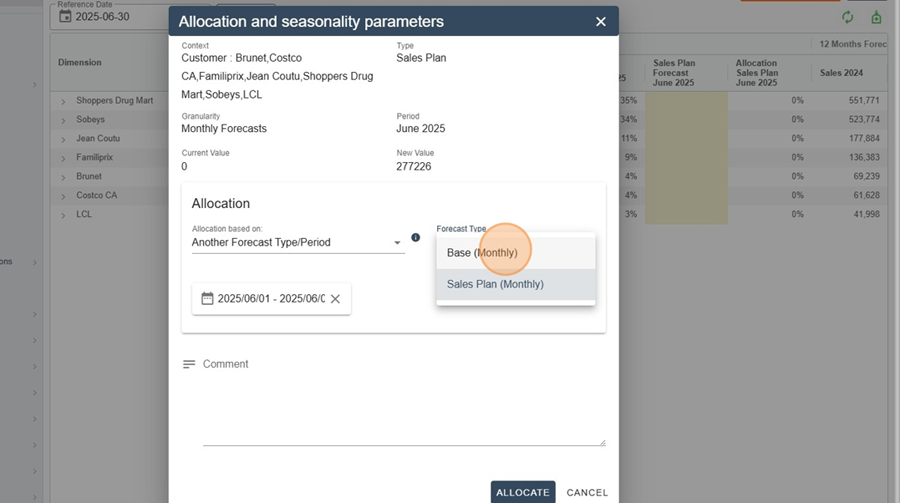Click the green export icon at top right
The height and width of the screenshot is (503, 900).
coord(876,17)
